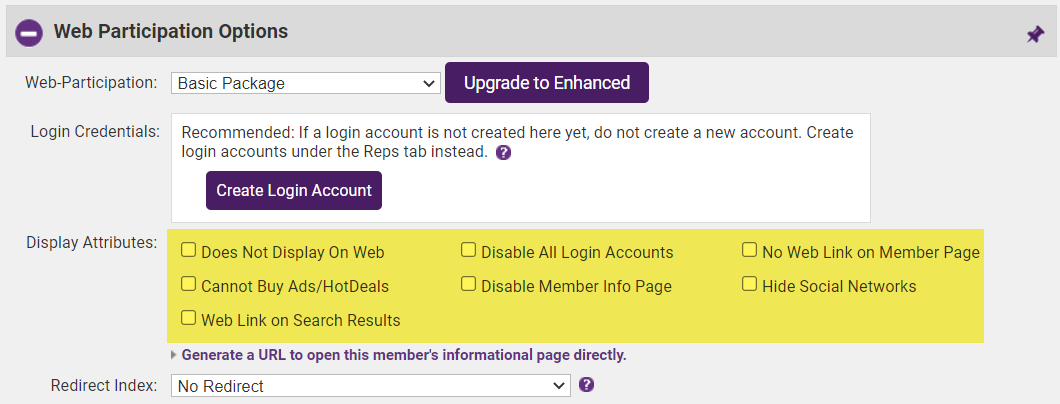This screenshot has height=404, width=1060.
Task: Click the Web Participation Options title text
Action: coord(170,32)
